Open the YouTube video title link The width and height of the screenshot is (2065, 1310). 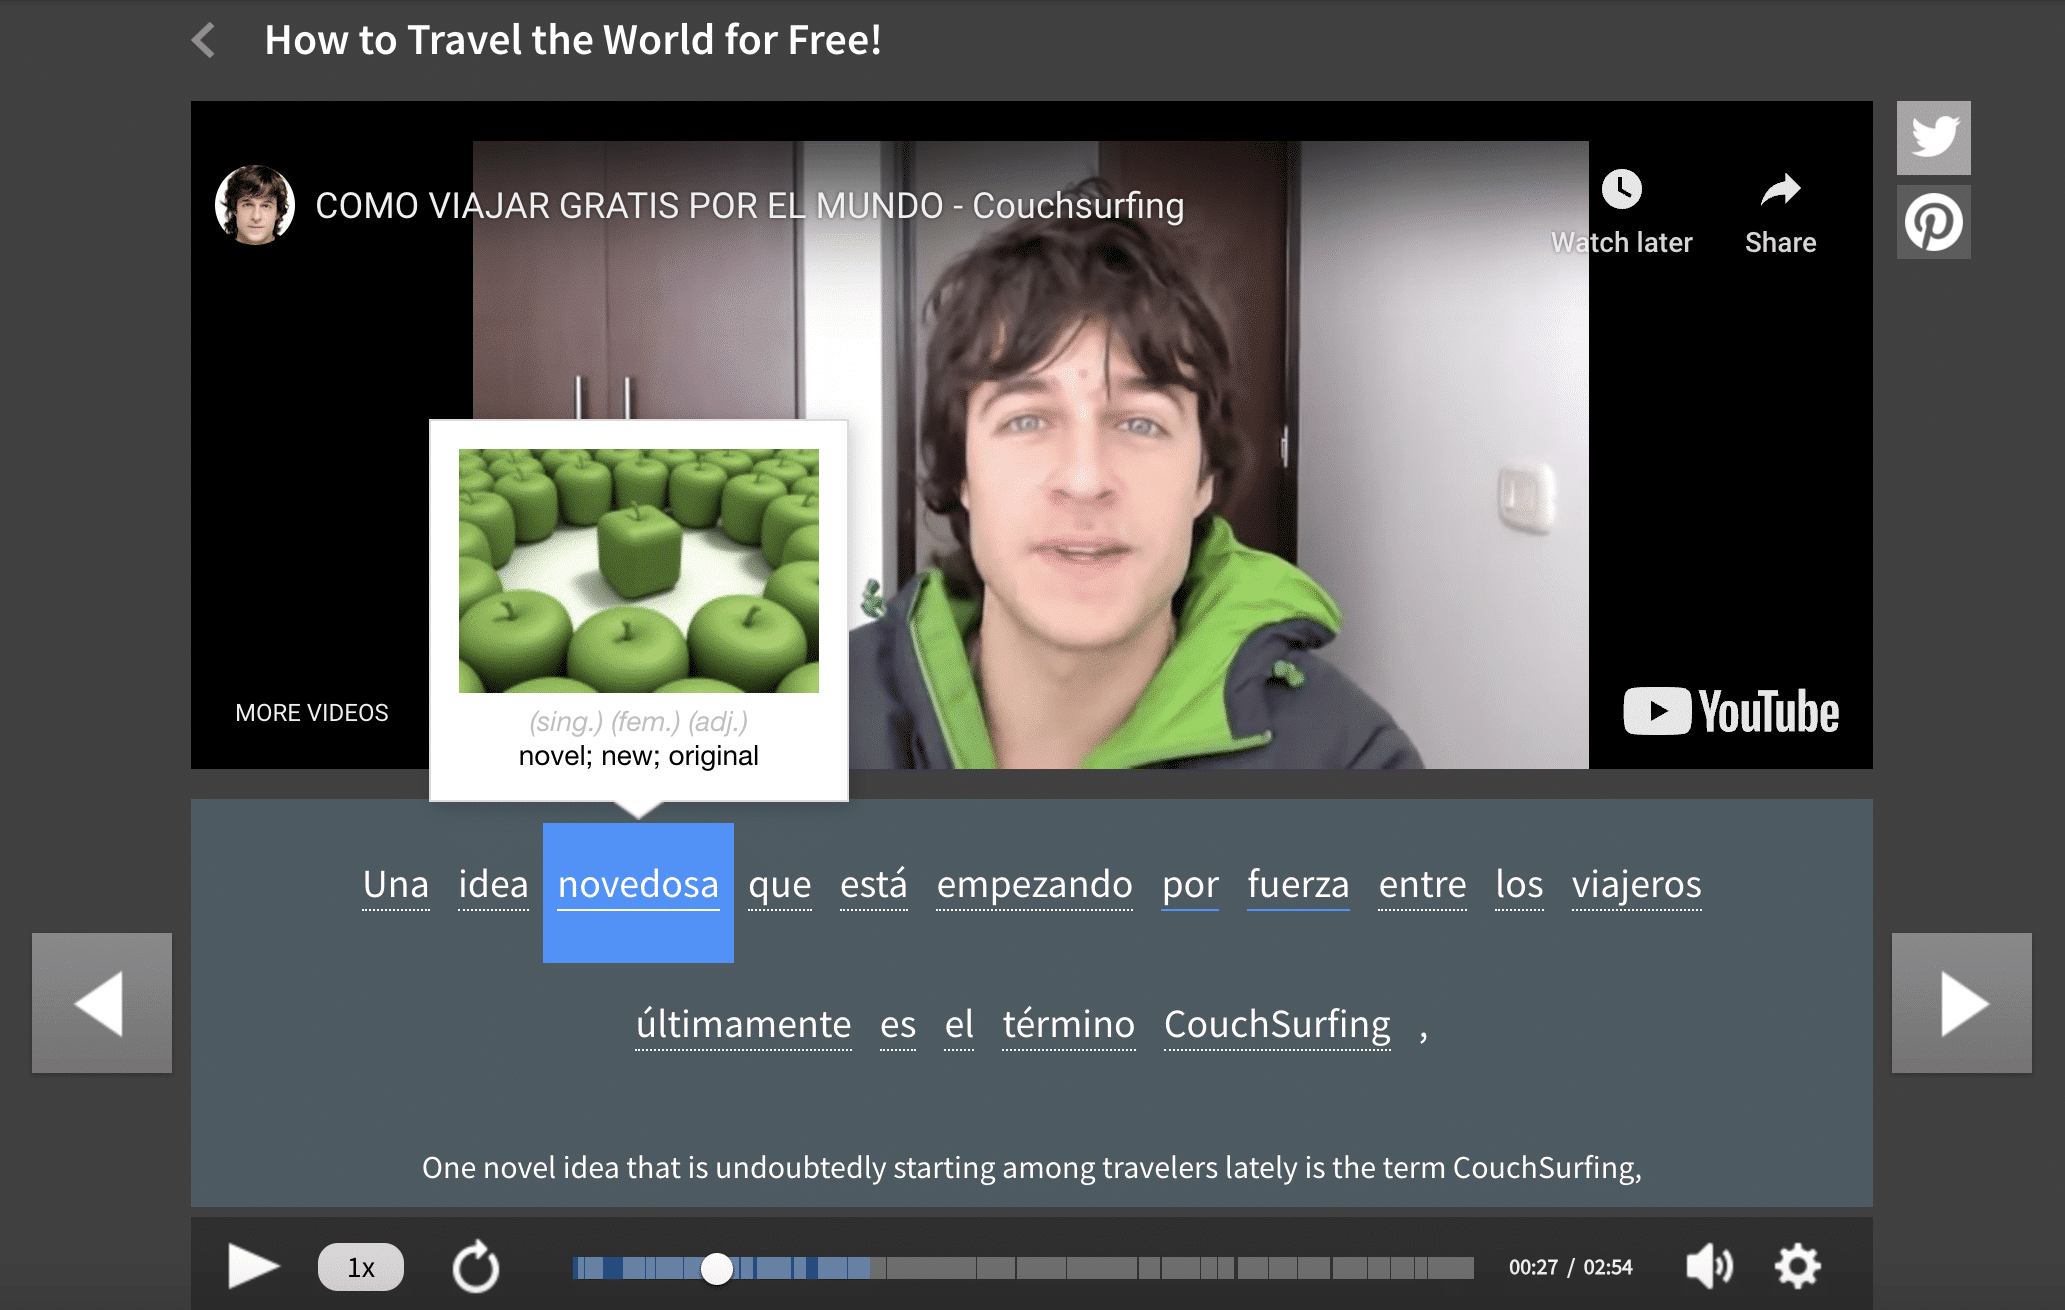pyautogui.click(x=749, y=205)
